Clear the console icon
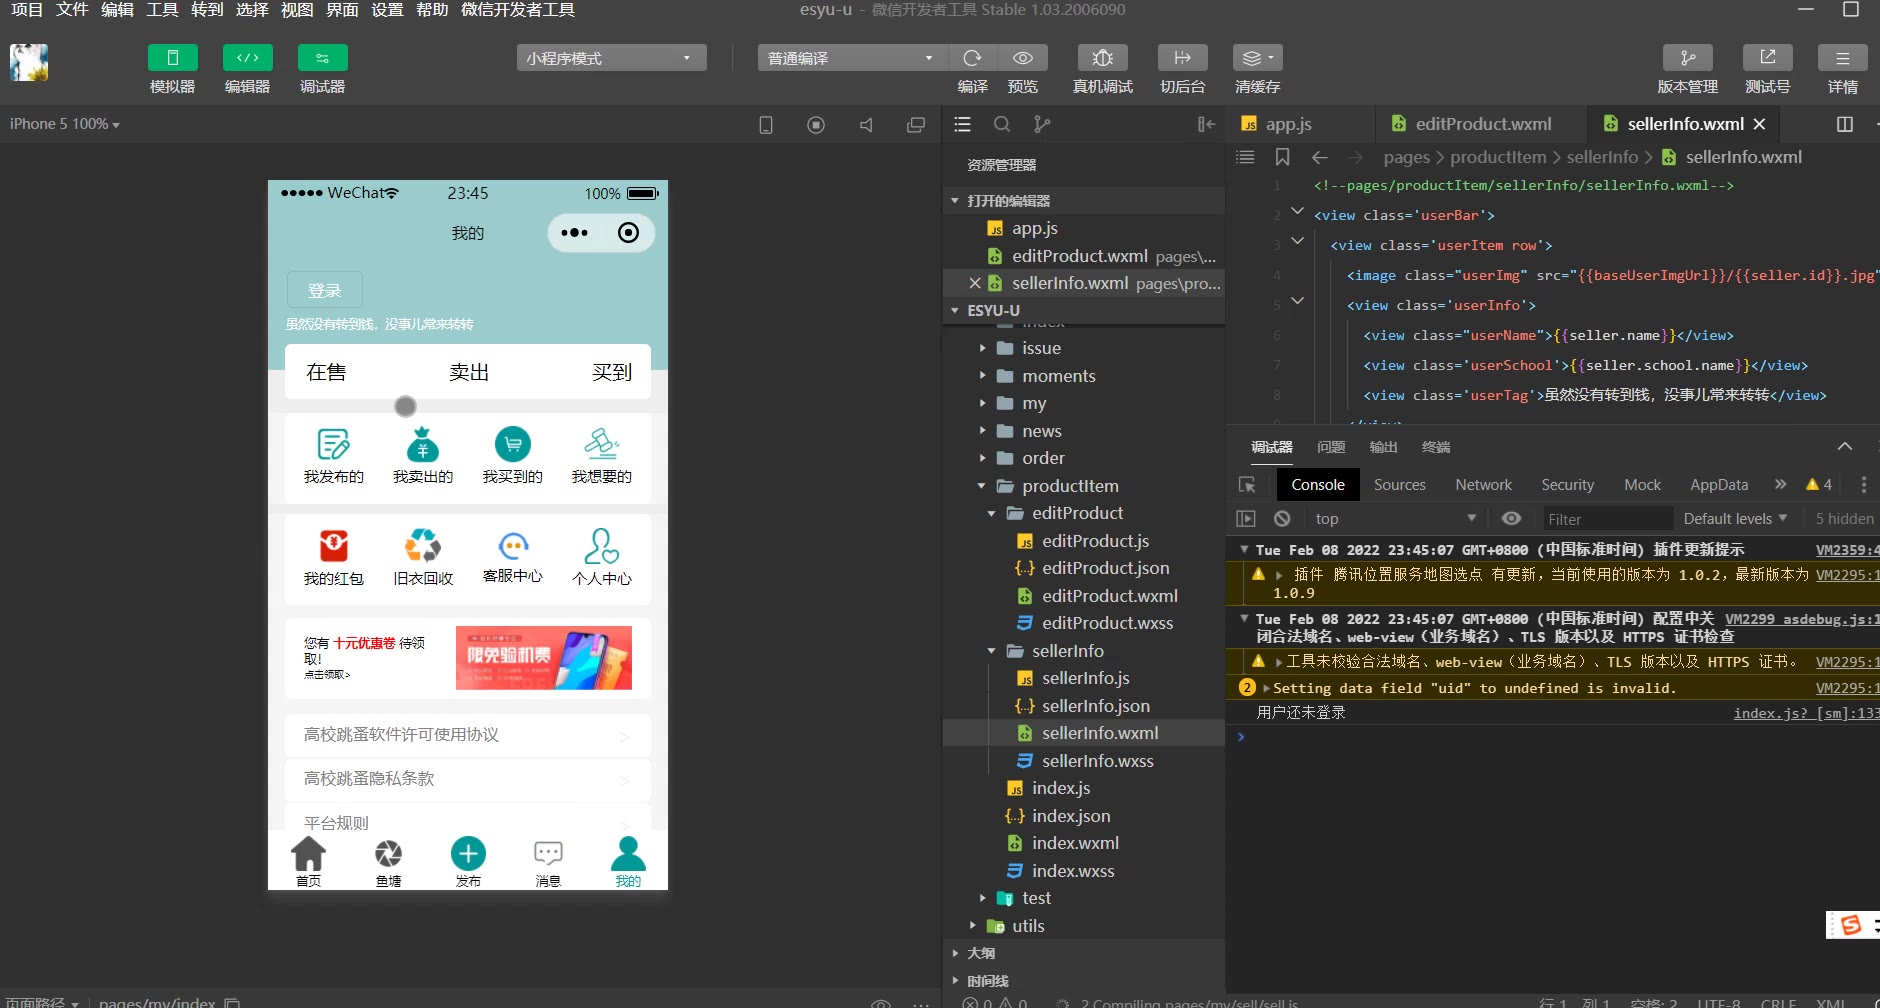 1282,518
